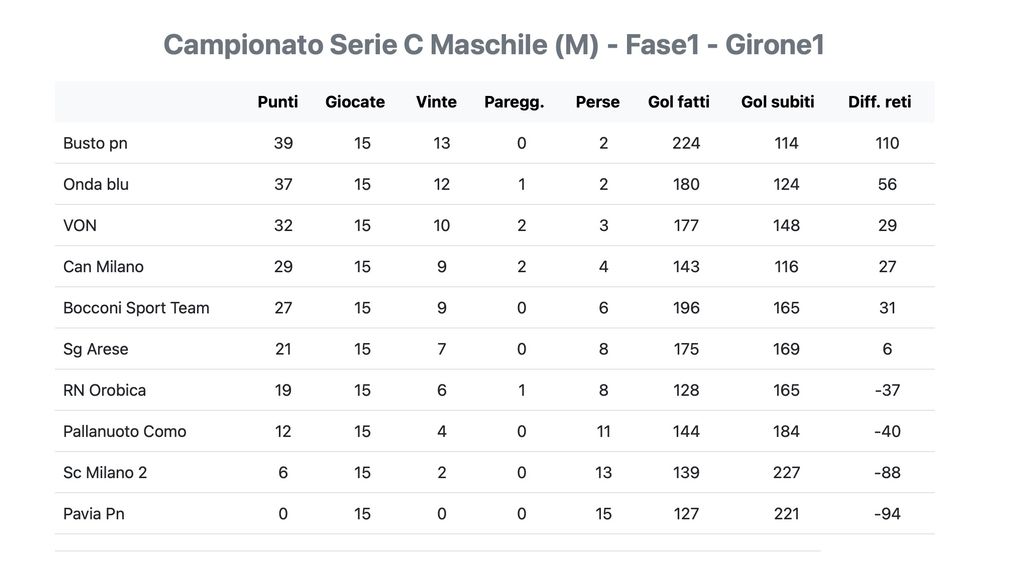Click the Gol fatti column header

pos(679,102)
